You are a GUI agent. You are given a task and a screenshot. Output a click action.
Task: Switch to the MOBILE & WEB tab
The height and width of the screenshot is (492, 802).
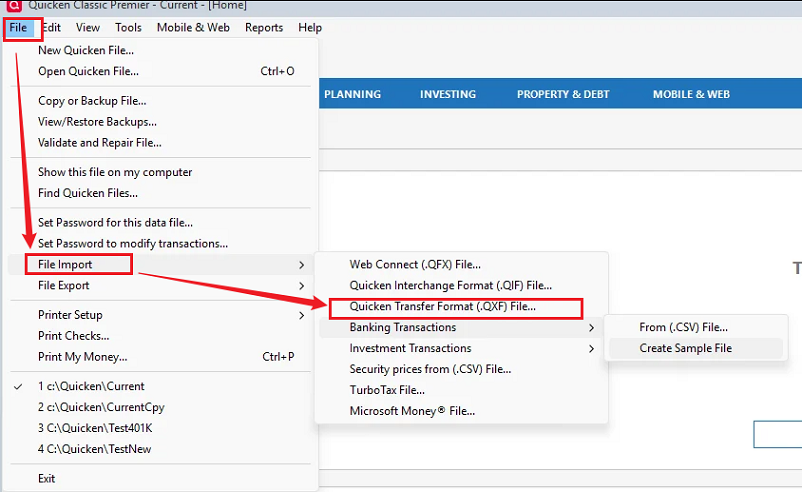[x=692, y=94]
